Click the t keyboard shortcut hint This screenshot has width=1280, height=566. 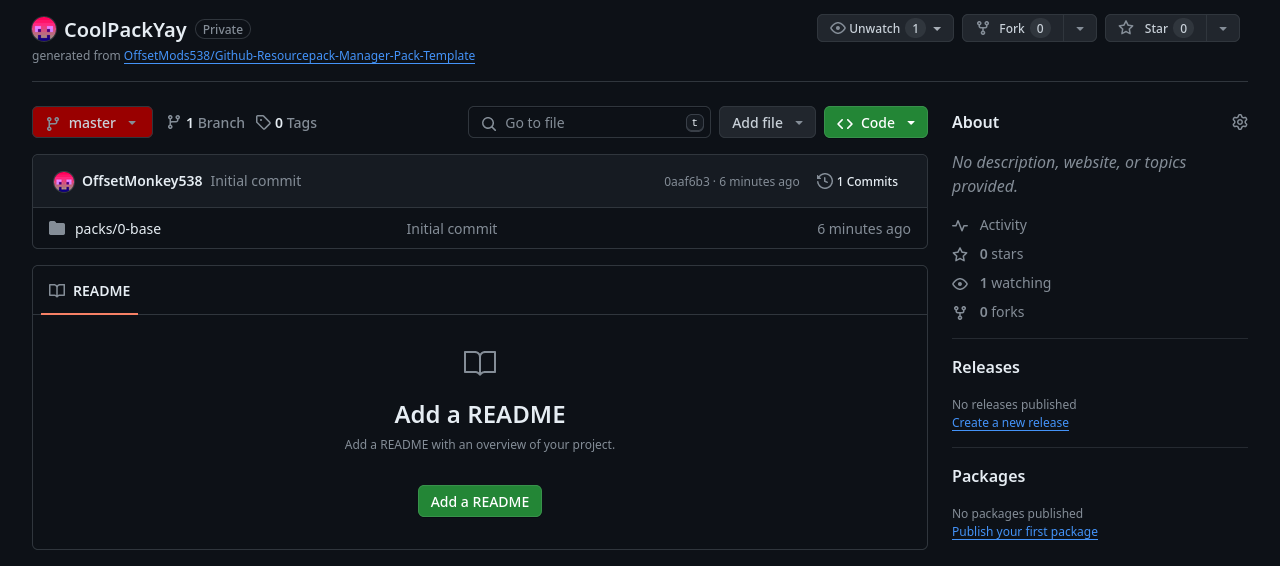click(x=695, y=123)
